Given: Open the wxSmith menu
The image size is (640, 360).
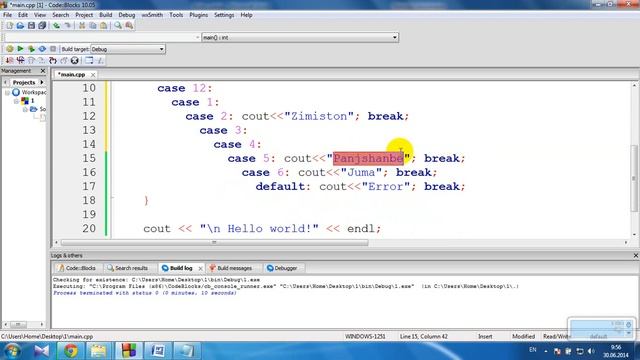Looking at the screenshot, I should pyautogui.click(x=152, y=15).
